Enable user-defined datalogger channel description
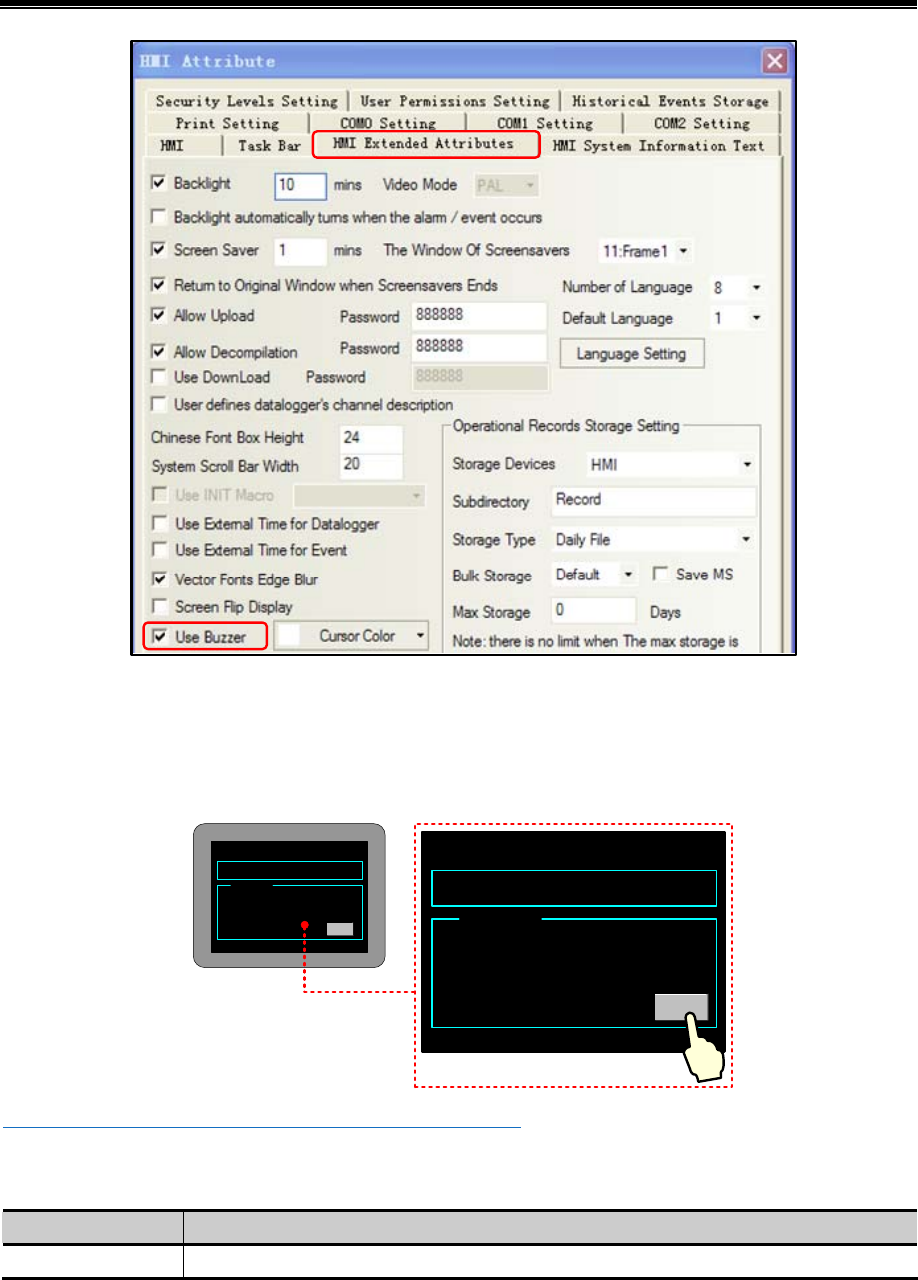Screen dimensions: 918x1280 pyautogui.click(x=158, y=405)
